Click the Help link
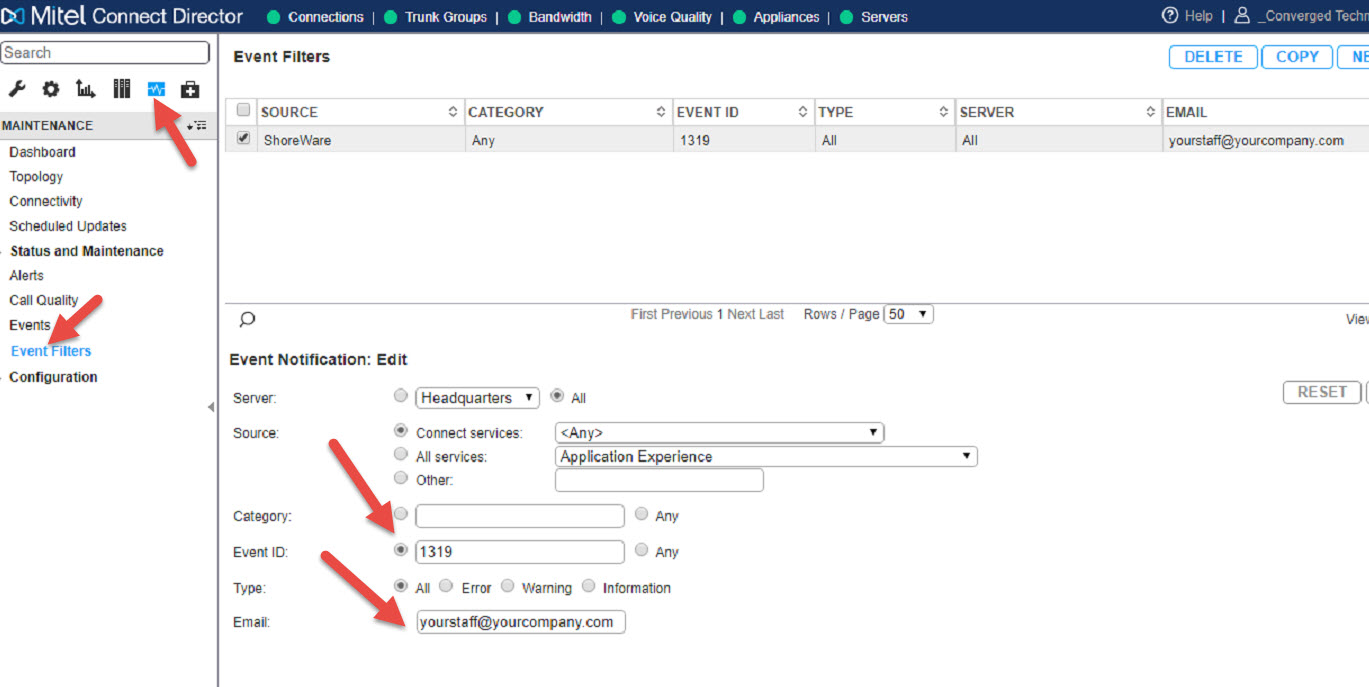 click(x=1198, y=16)
